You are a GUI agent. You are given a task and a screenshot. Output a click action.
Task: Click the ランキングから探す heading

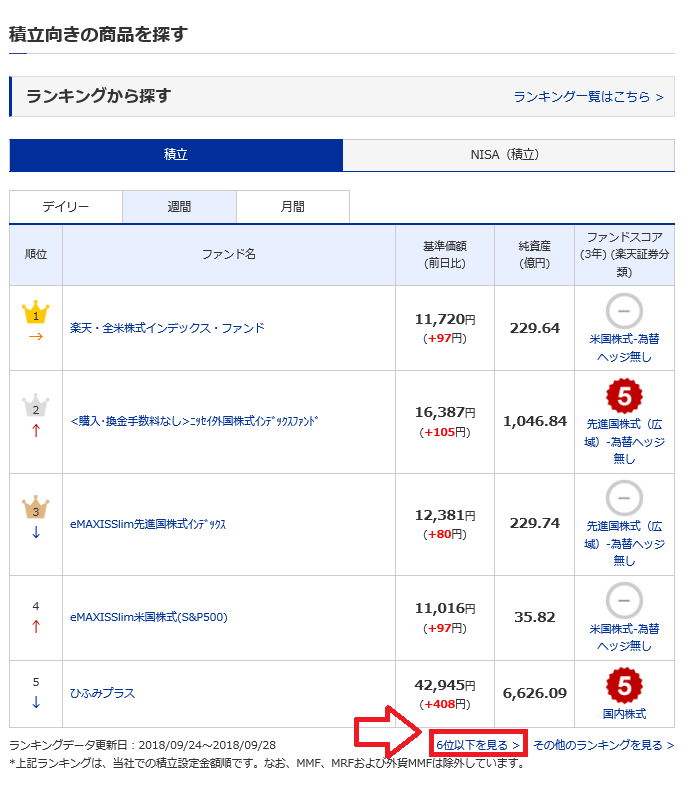pyautogui.click(x=98, y=96)
